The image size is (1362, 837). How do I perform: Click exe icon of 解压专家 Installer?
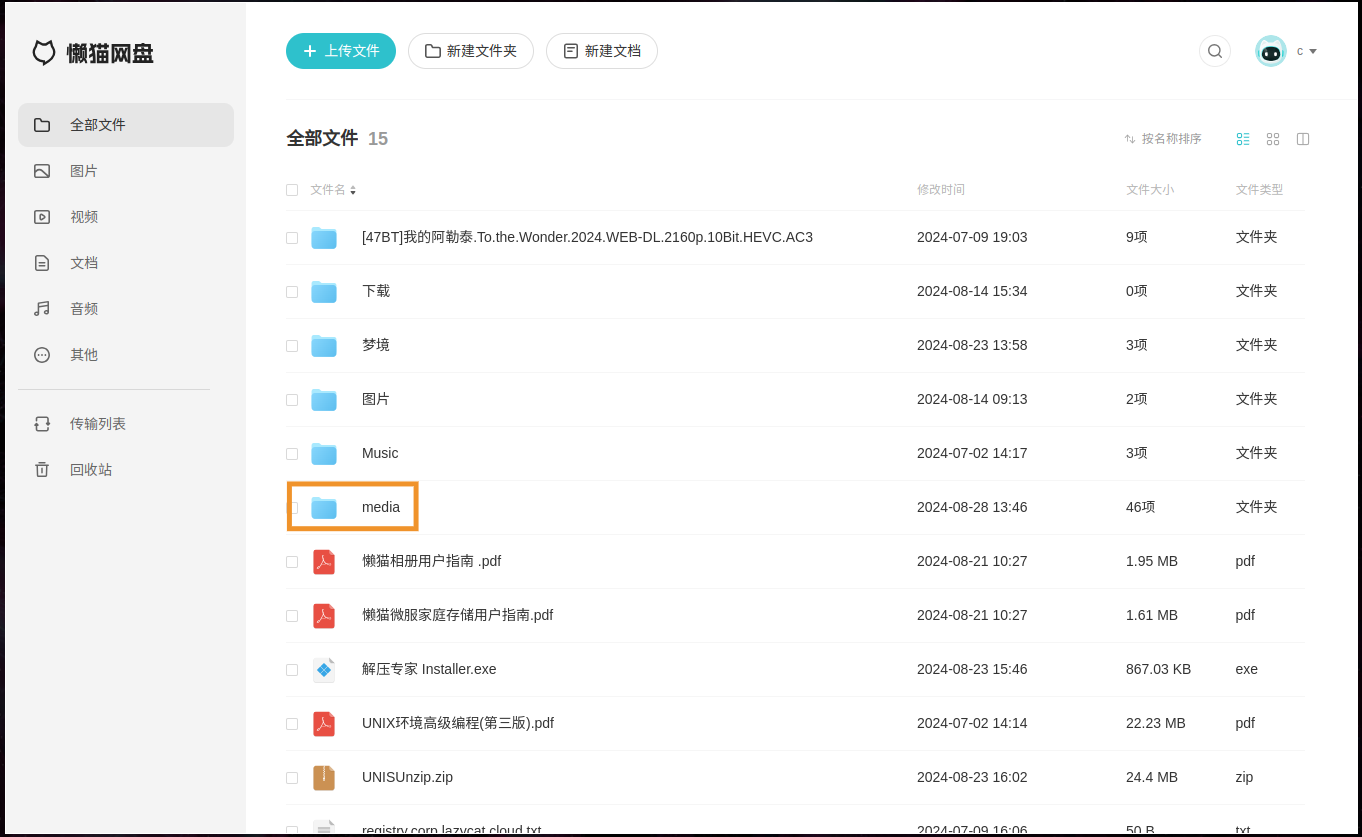(324, 669)
